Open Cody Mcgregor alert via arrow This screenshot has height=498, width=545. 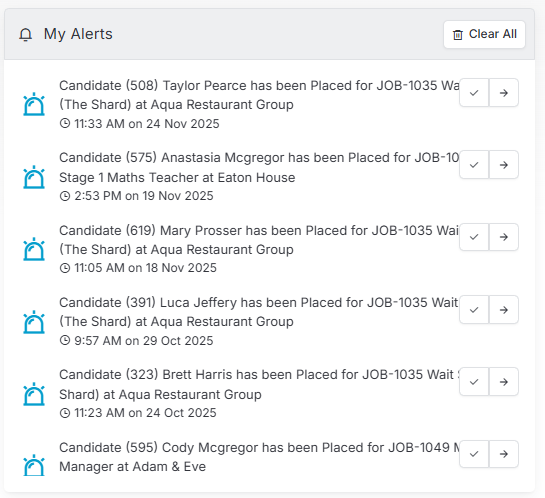point(504,454)
